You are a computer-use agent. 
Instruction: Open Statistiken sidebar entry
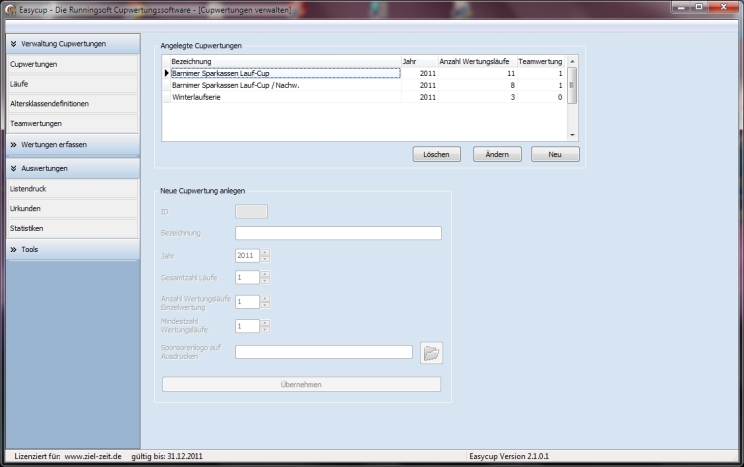tap(69, 228)
